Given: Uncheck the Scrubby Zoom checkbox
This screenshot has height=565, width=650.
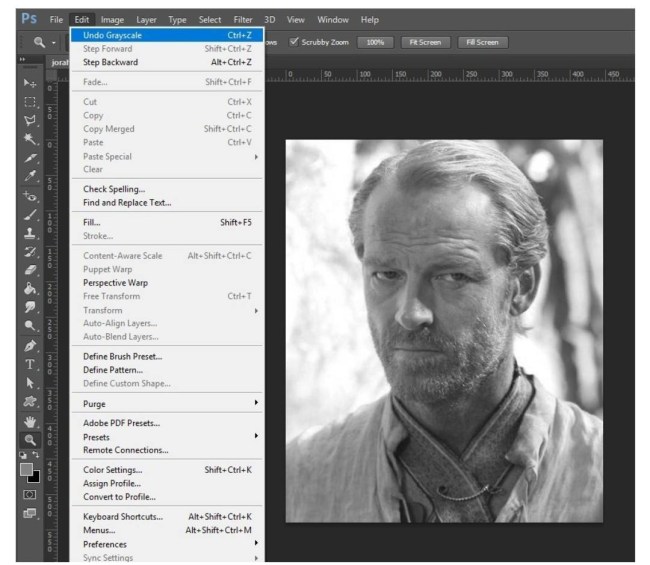Looking at the screenshot, I should [294, 42].
